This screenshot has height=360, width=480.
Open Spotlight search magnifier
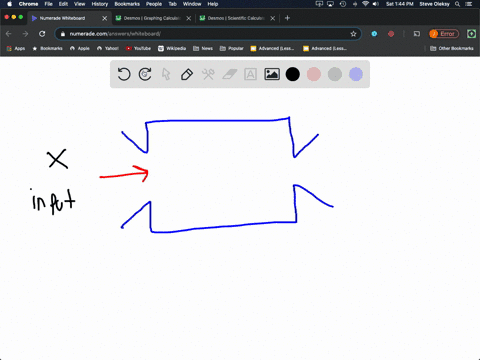(458, 4)
